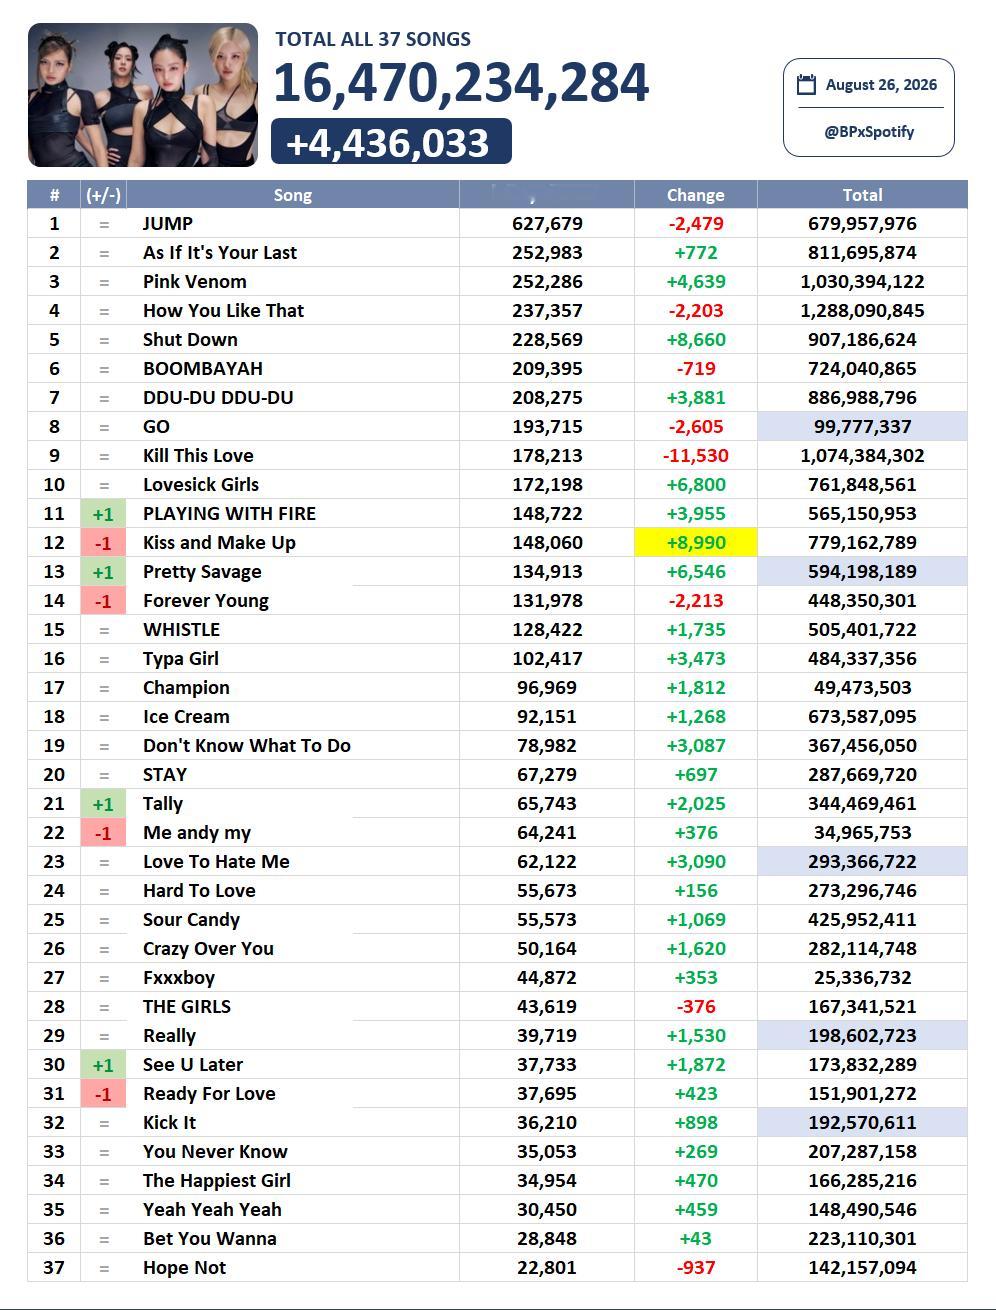This screenshot has height=1310, width=996.
Task: Click the Song column header
Action: pos(293,195)
